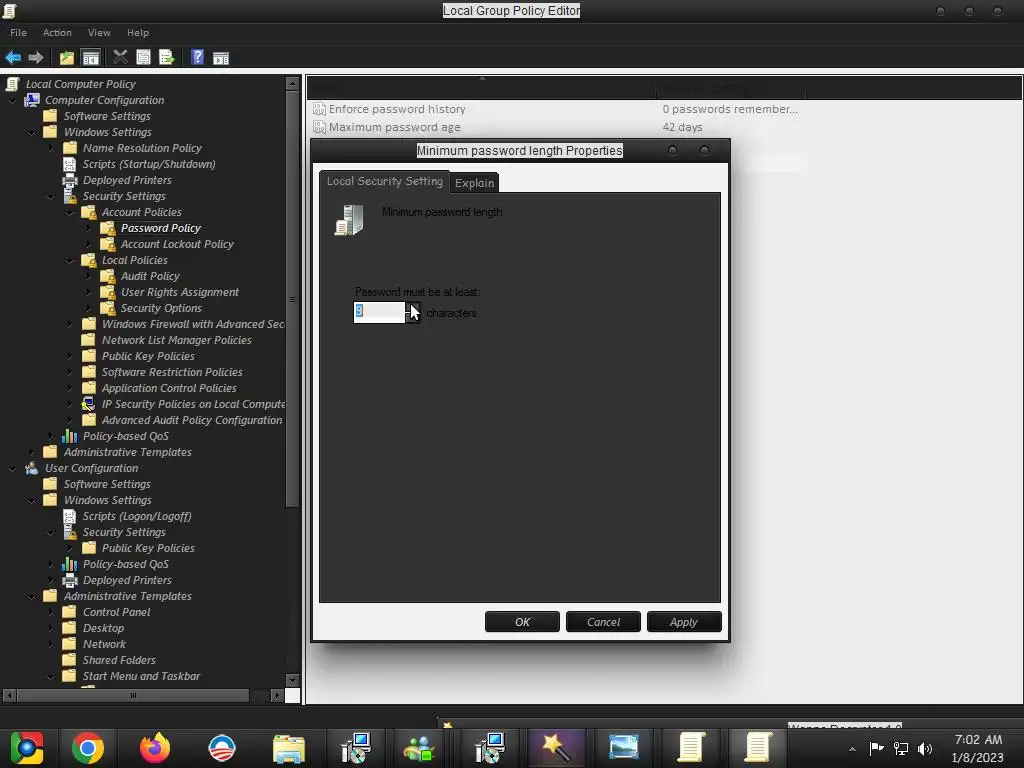Click OK in the properties dialog

click(522, 622)
